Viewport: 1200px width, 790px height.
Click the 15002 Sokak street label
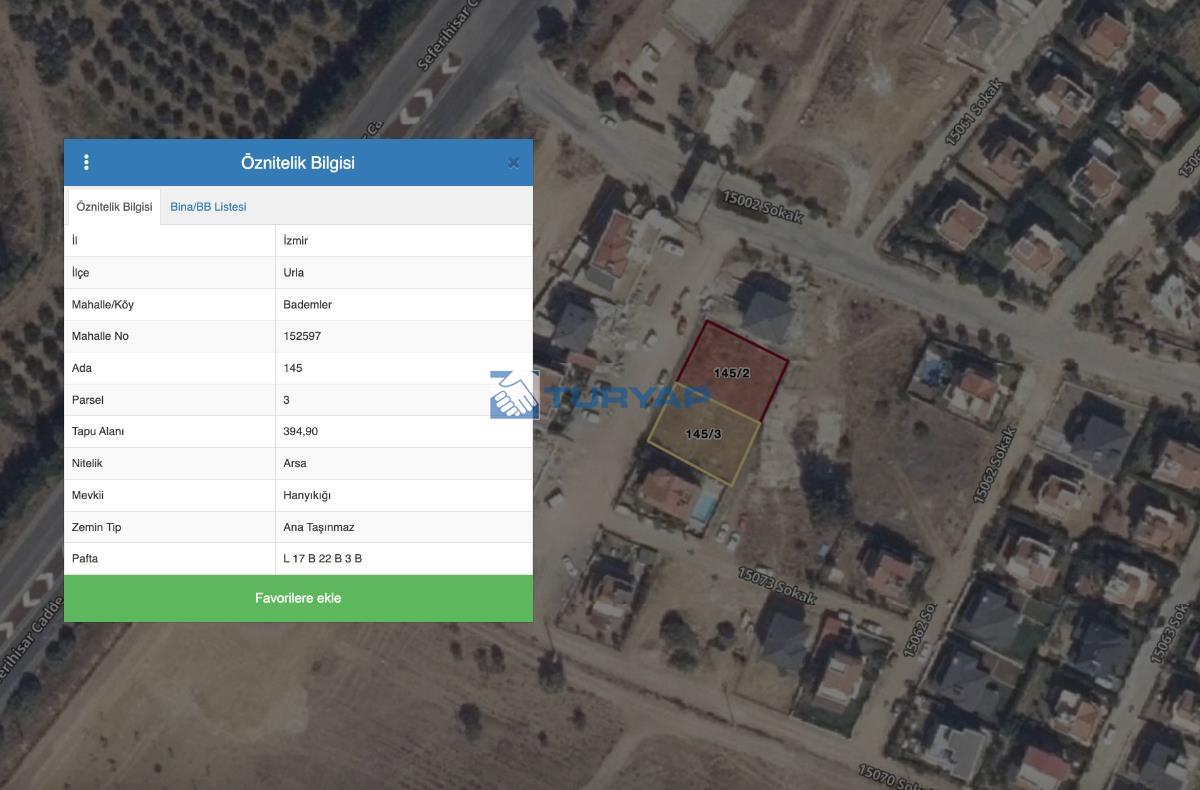tap(763, 207)
